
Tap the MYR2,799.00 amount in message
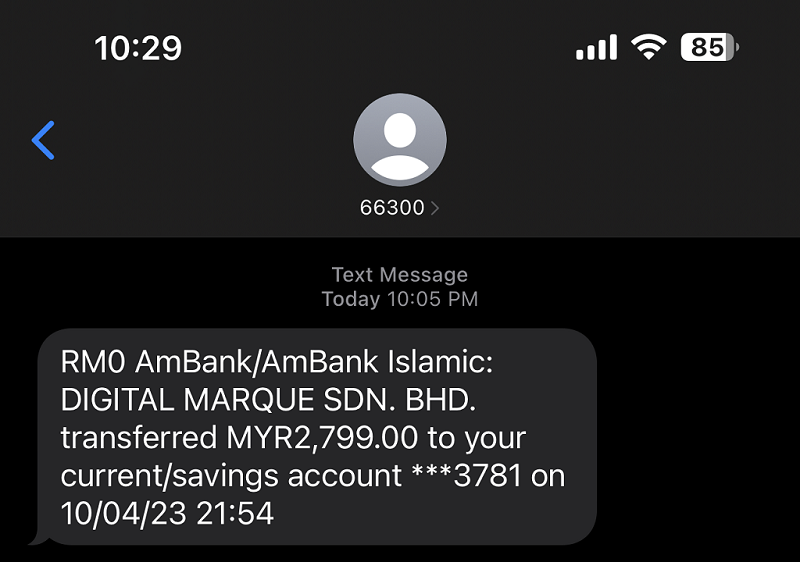click(321, 438)
